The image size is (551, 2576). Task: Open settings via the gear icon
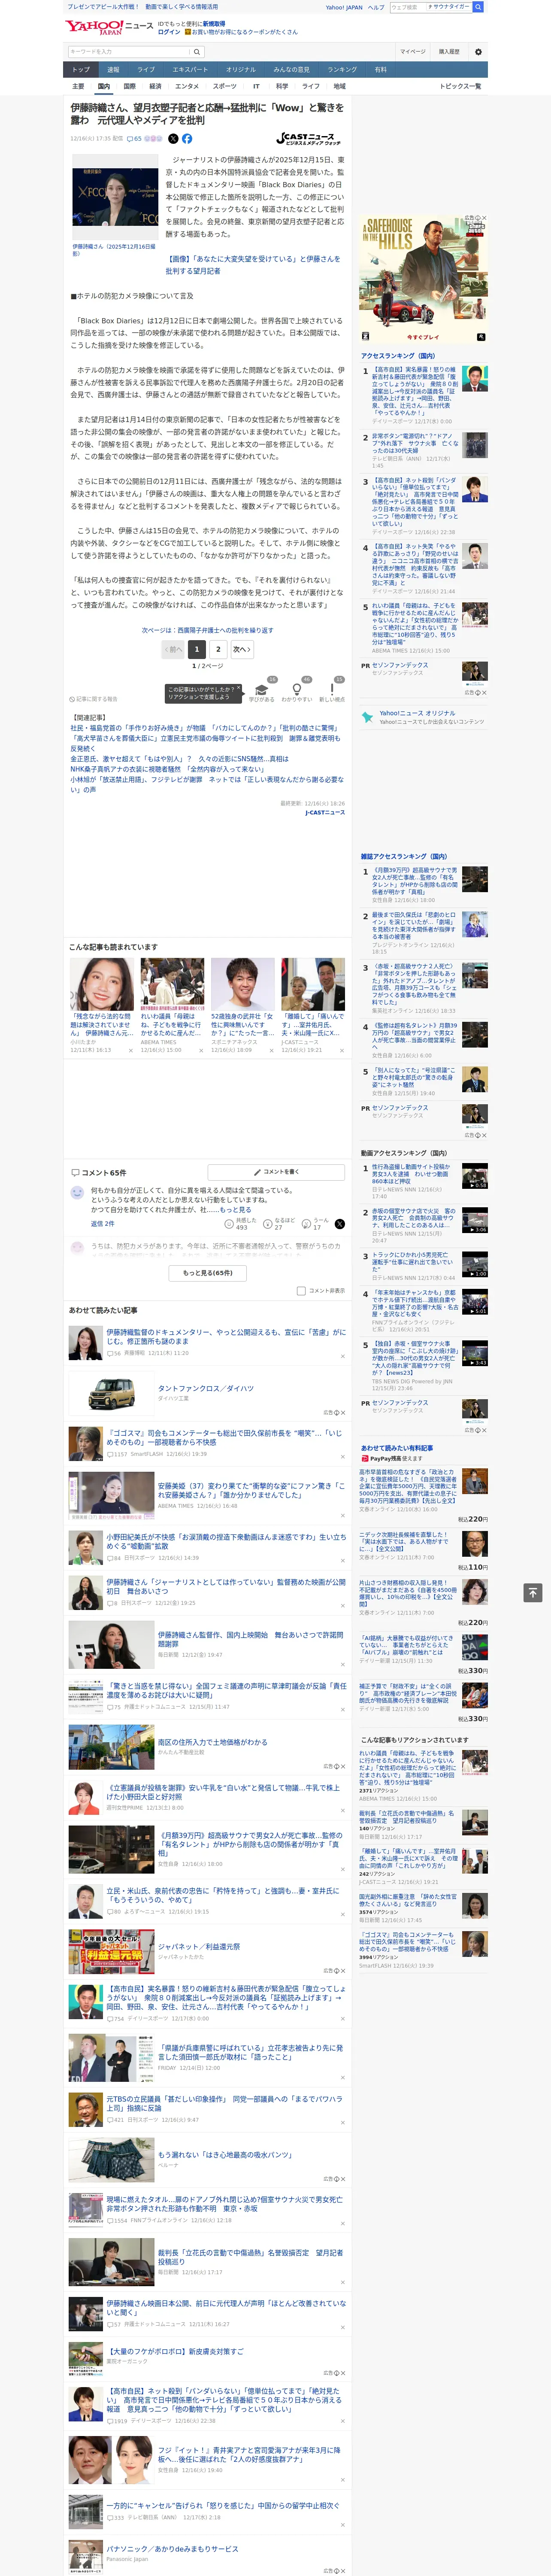coord(478,52)
